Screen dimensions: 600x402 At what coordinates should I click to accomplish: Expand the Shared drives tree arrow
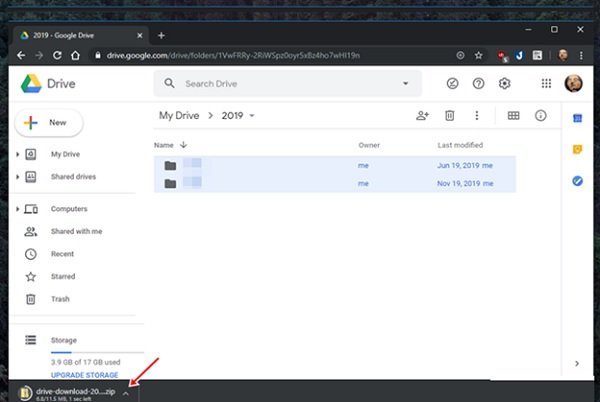18,177
